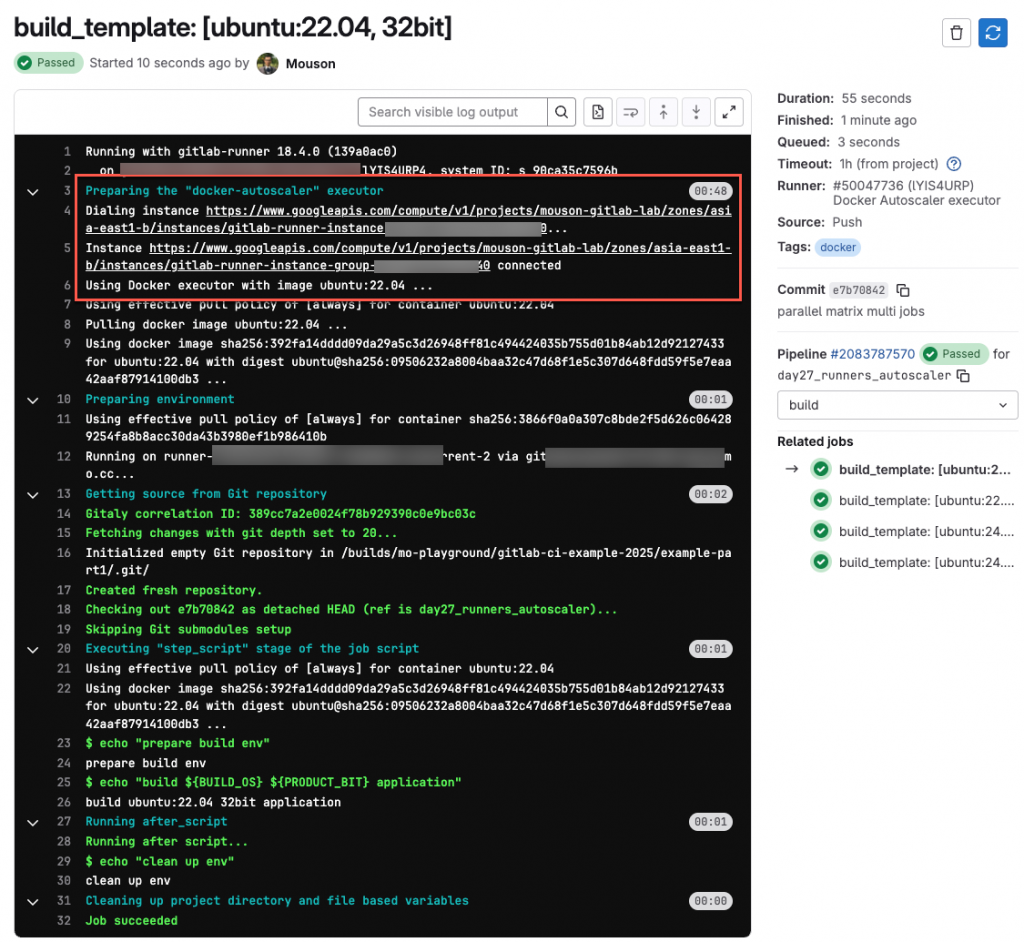
Task: Open third related job build_template: [ubuntu:24....
Action: click(927, 532)
